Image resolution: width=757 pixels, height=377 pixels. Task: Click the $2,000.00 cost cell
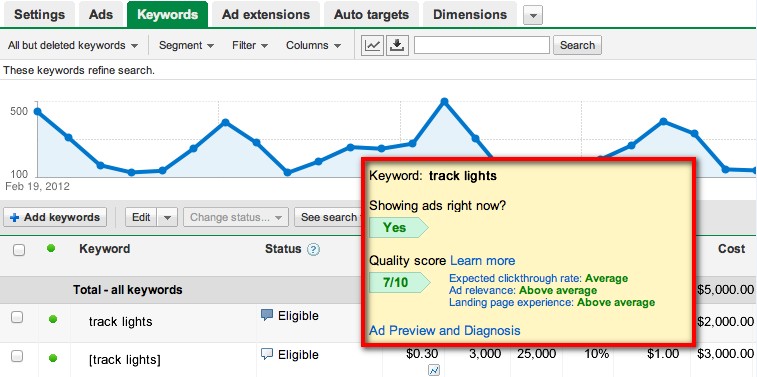tap(726, 321)
